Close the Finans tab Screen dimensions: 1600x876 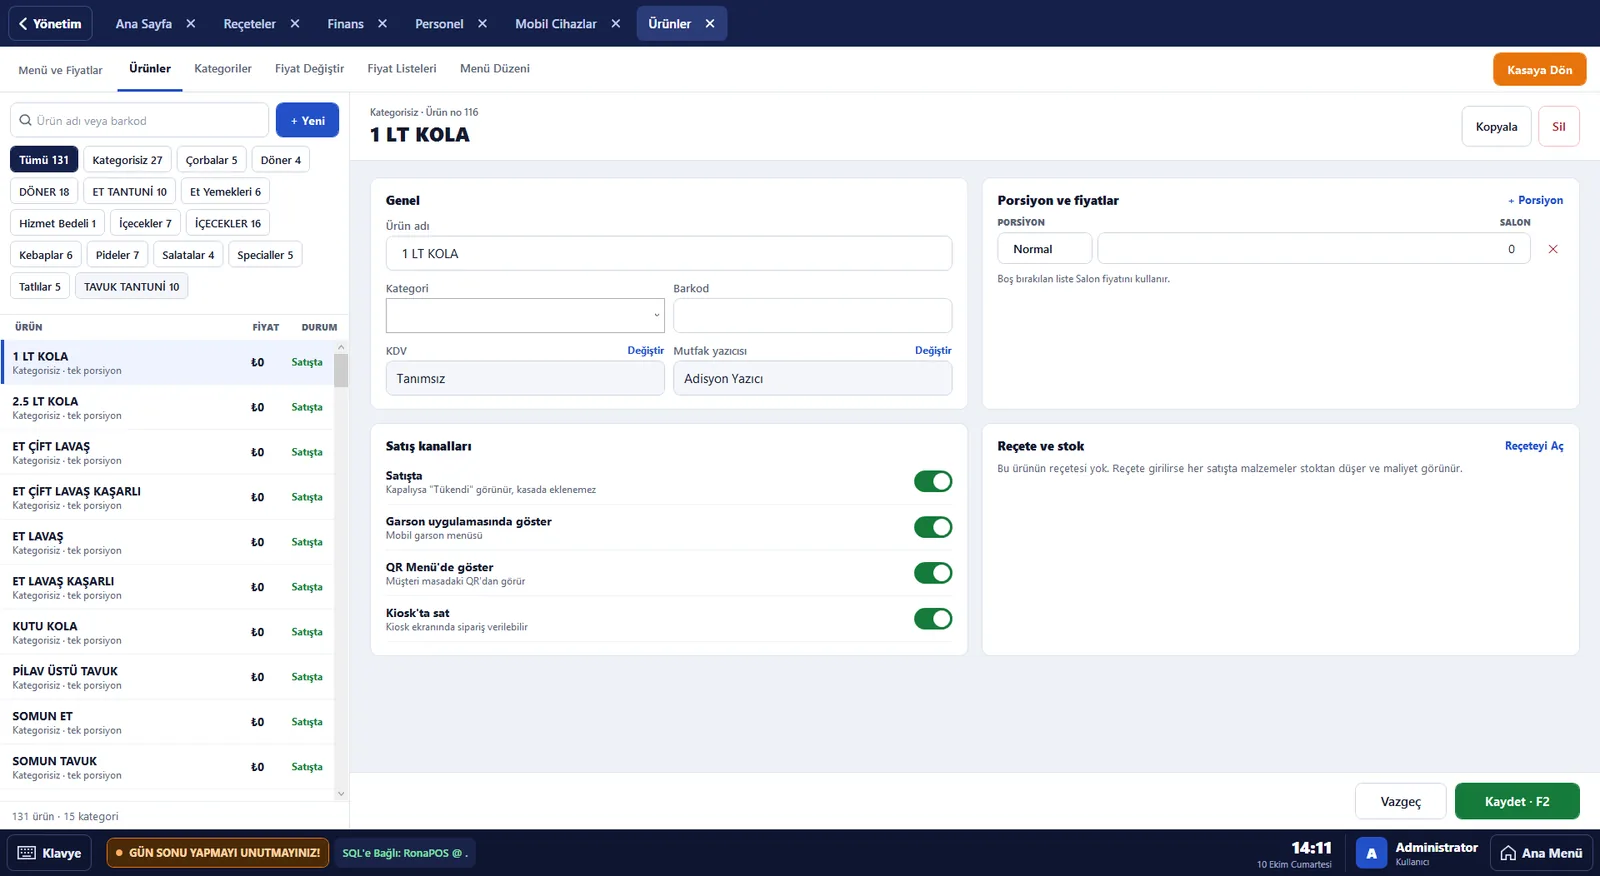coord(382,24)
